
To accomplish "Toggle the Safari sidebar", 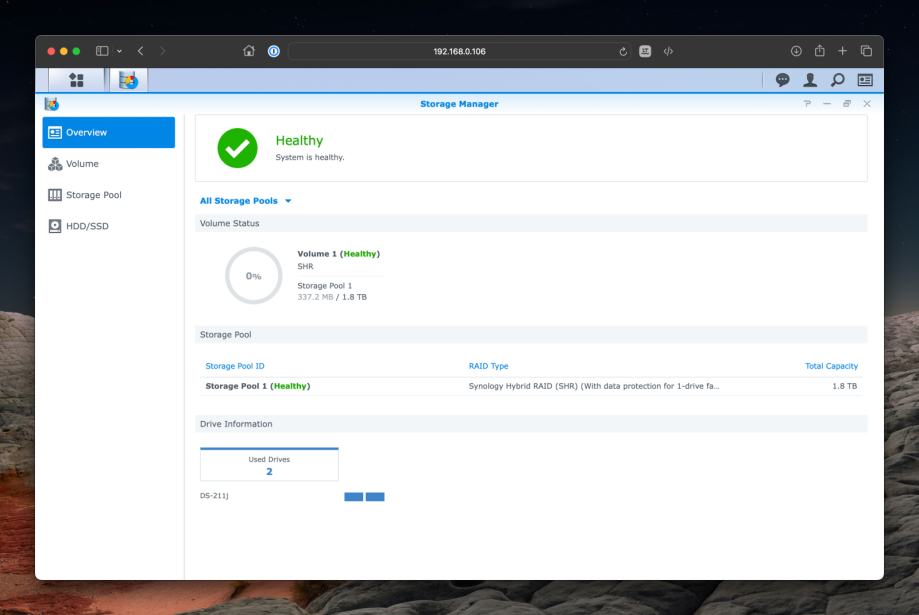I will pyautogui.click(x=102, y=52).
